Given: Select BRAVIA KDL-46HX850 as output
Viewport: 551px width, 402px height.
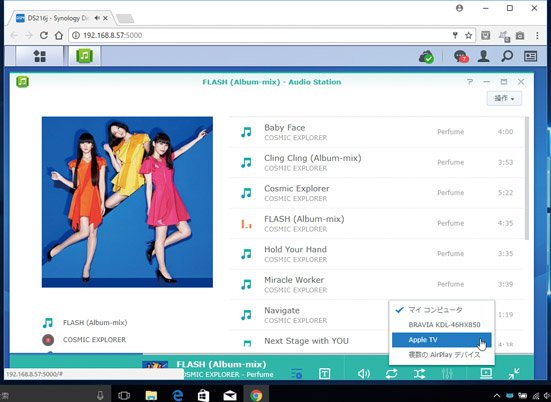Looking at the screenshot, I should click(442, 325).
